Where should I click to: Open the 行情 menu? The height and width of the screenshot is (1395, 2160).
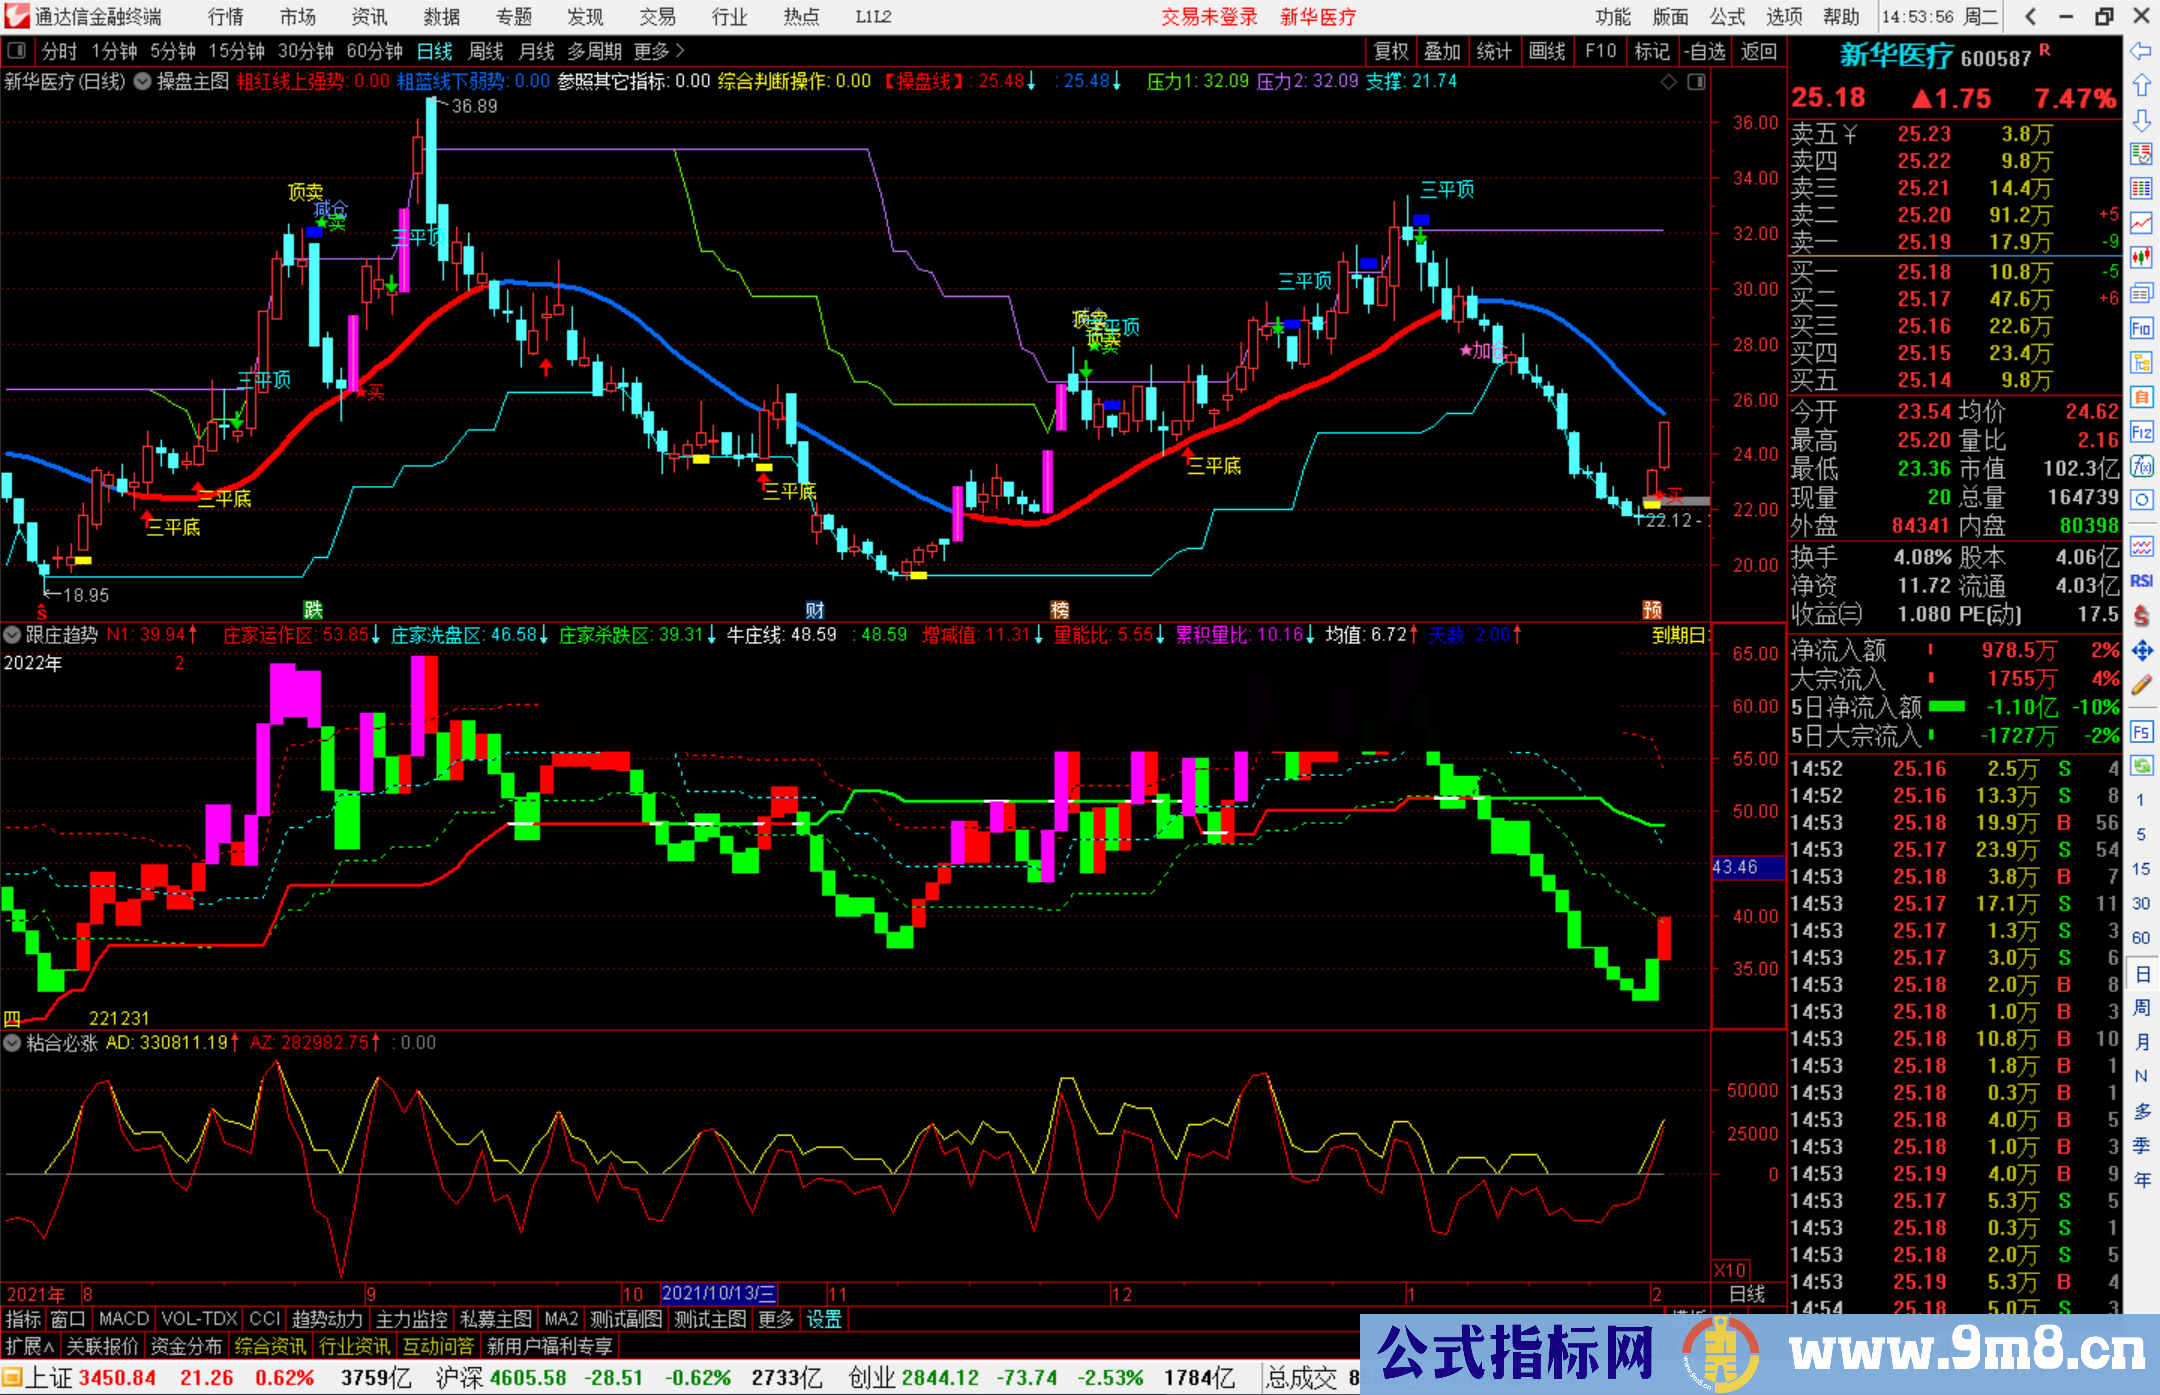[225, 17]
